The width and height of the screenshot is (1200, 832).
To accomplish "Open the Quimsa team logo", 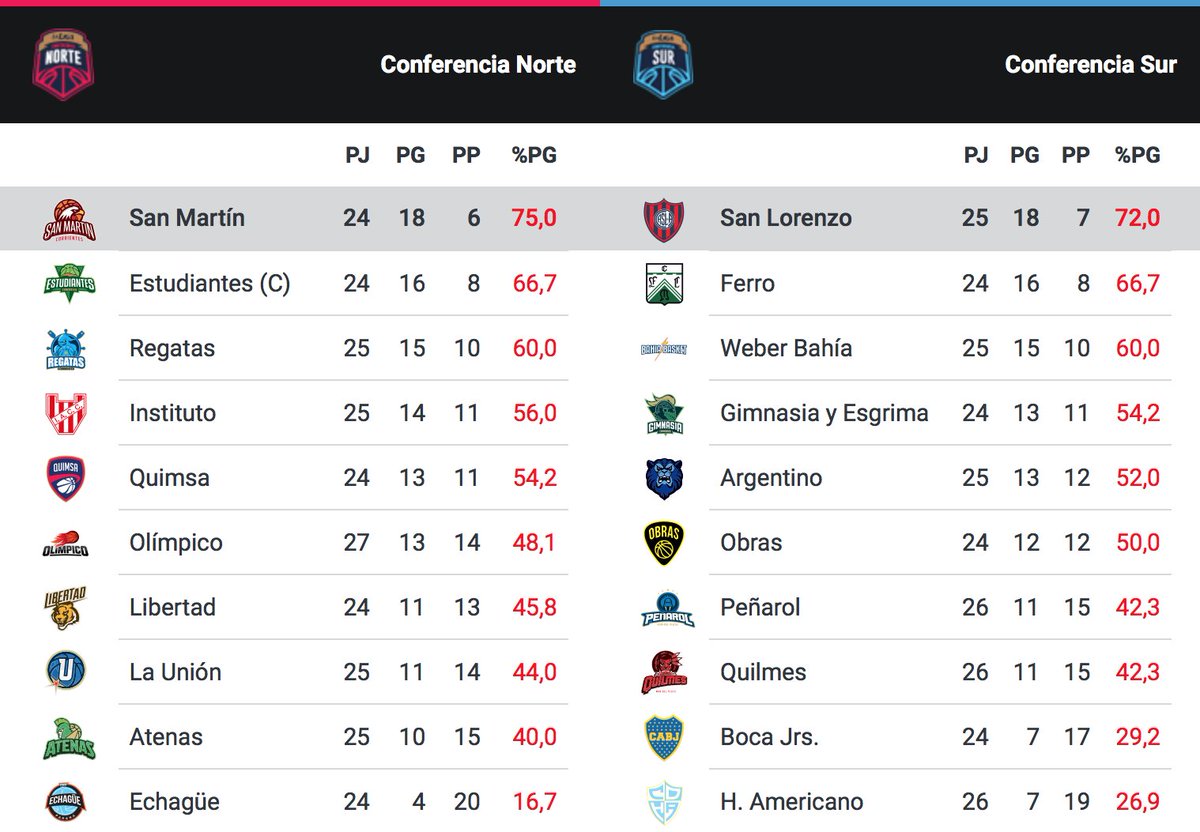I will tap(66, 478).
